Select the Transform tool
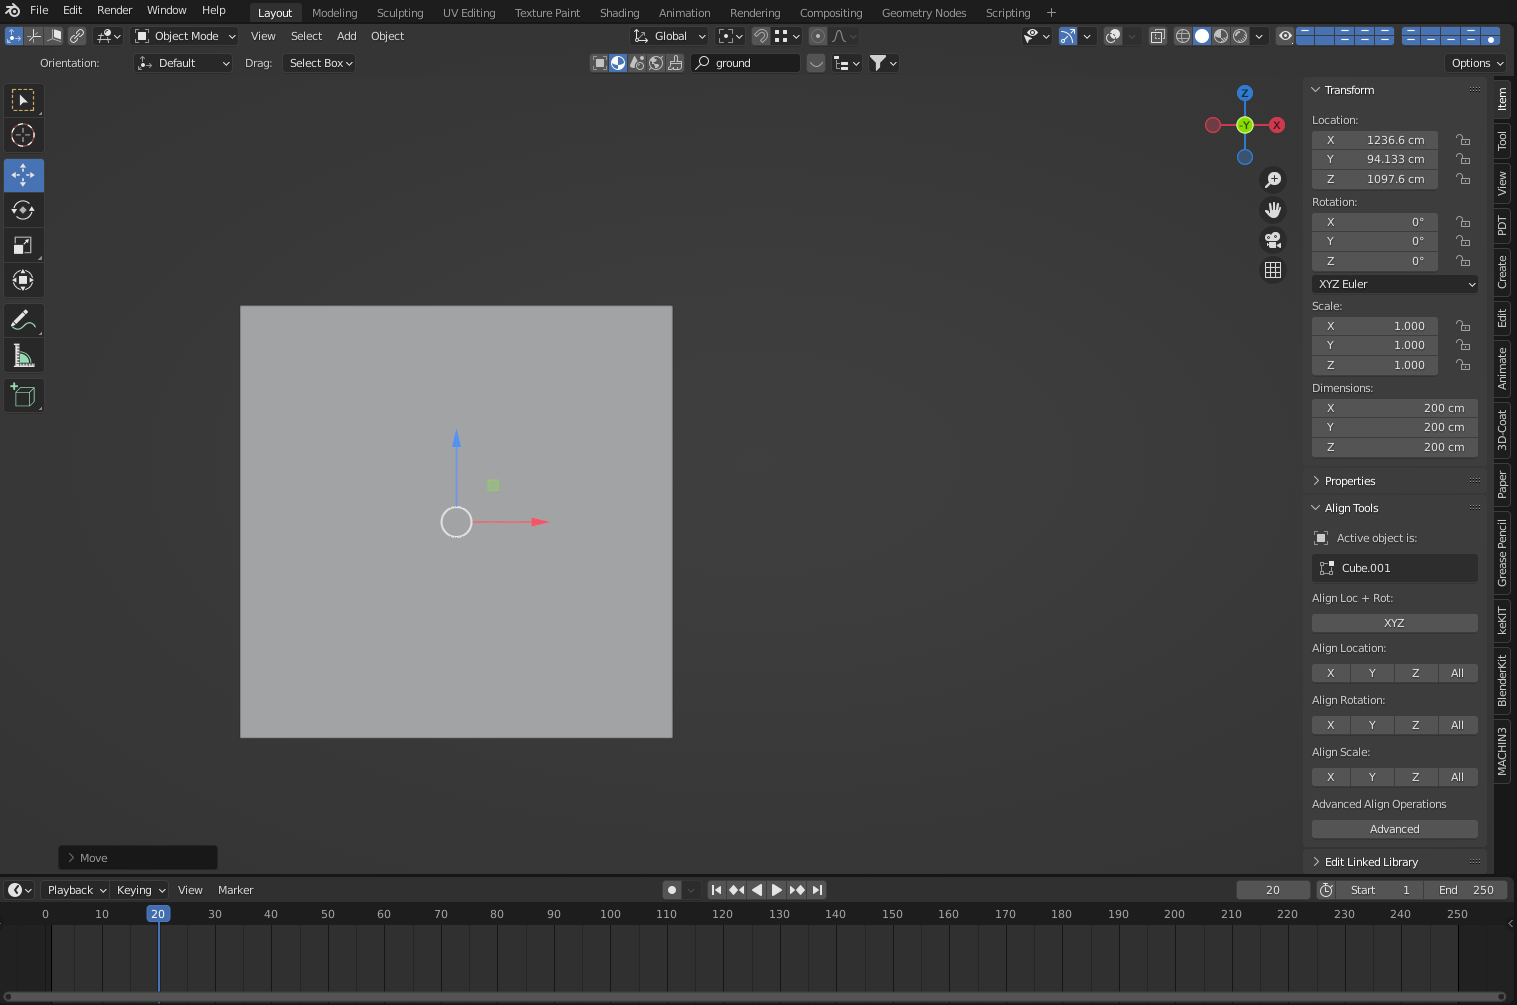Viewport: 1517px width, 1005px height. 23,280
